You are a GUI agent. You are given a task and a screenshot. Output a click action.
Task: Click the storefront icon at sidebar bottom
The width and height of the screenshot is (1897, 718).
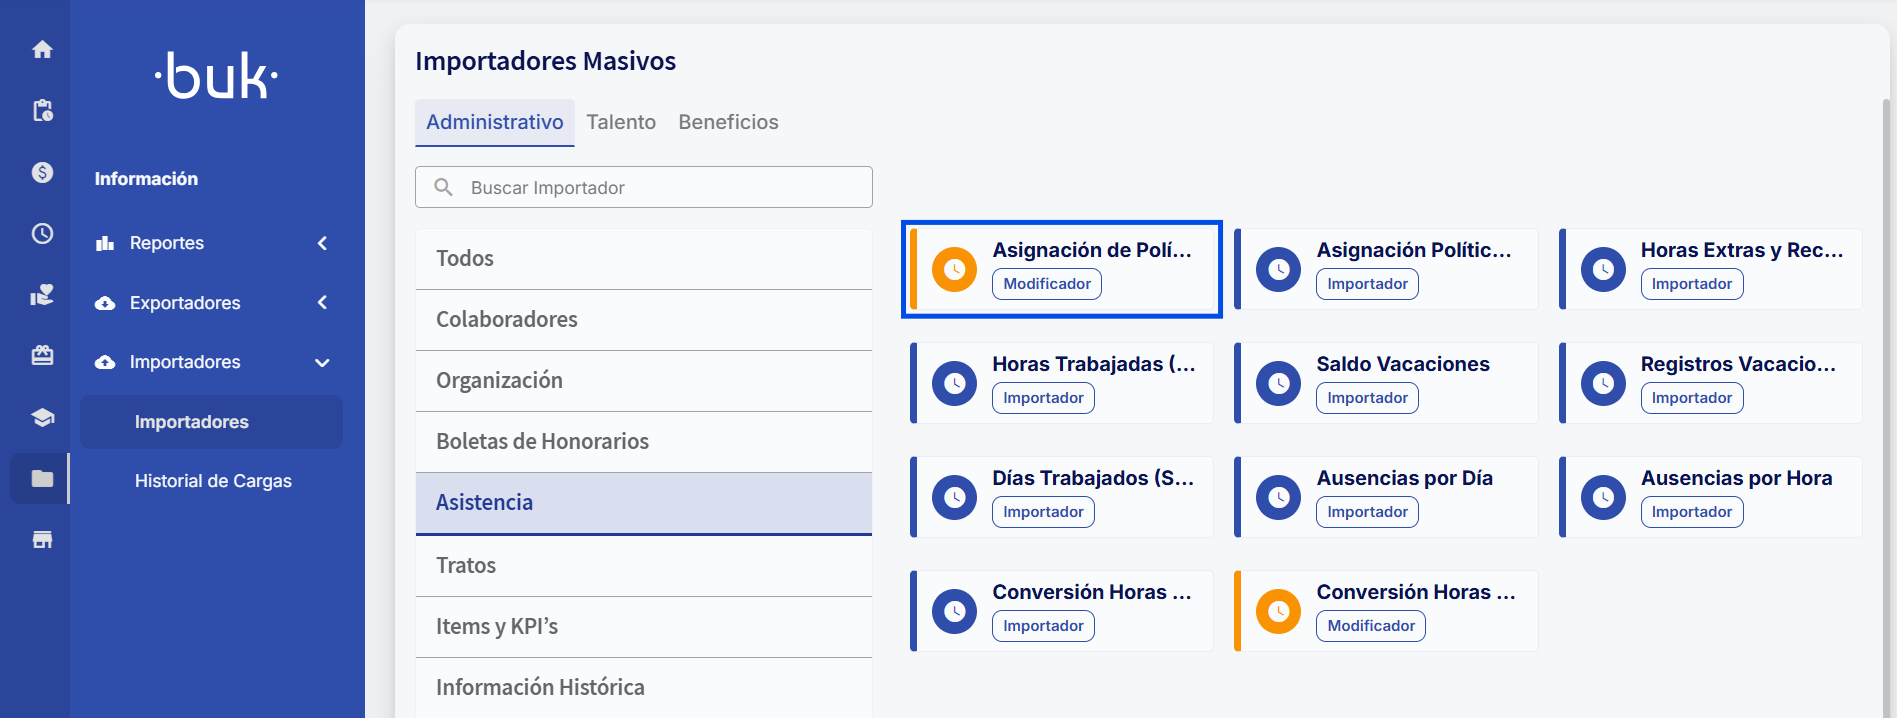point(41,539)
